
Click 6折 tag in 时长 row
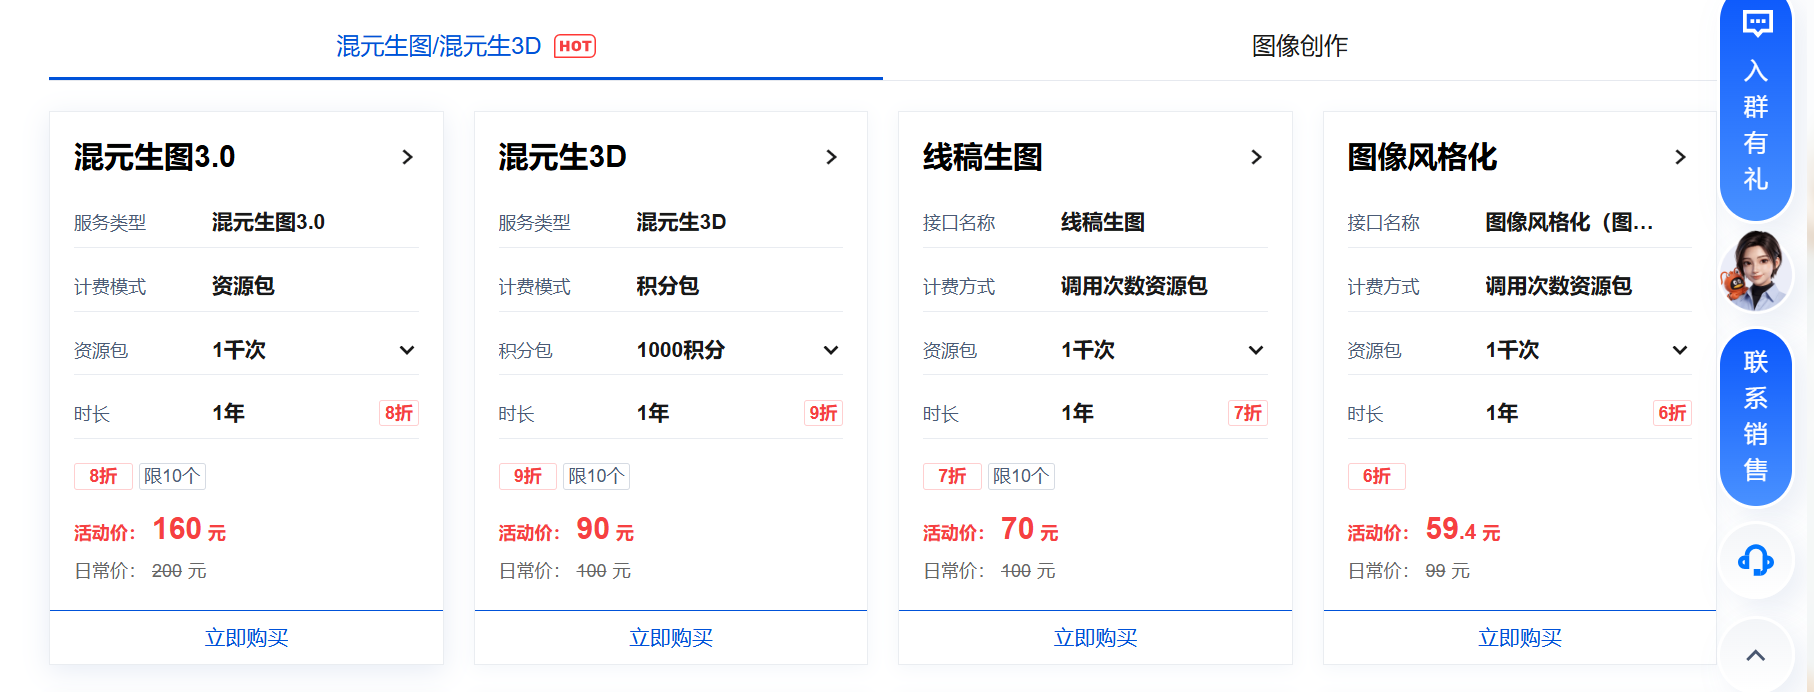[1672, 413]
